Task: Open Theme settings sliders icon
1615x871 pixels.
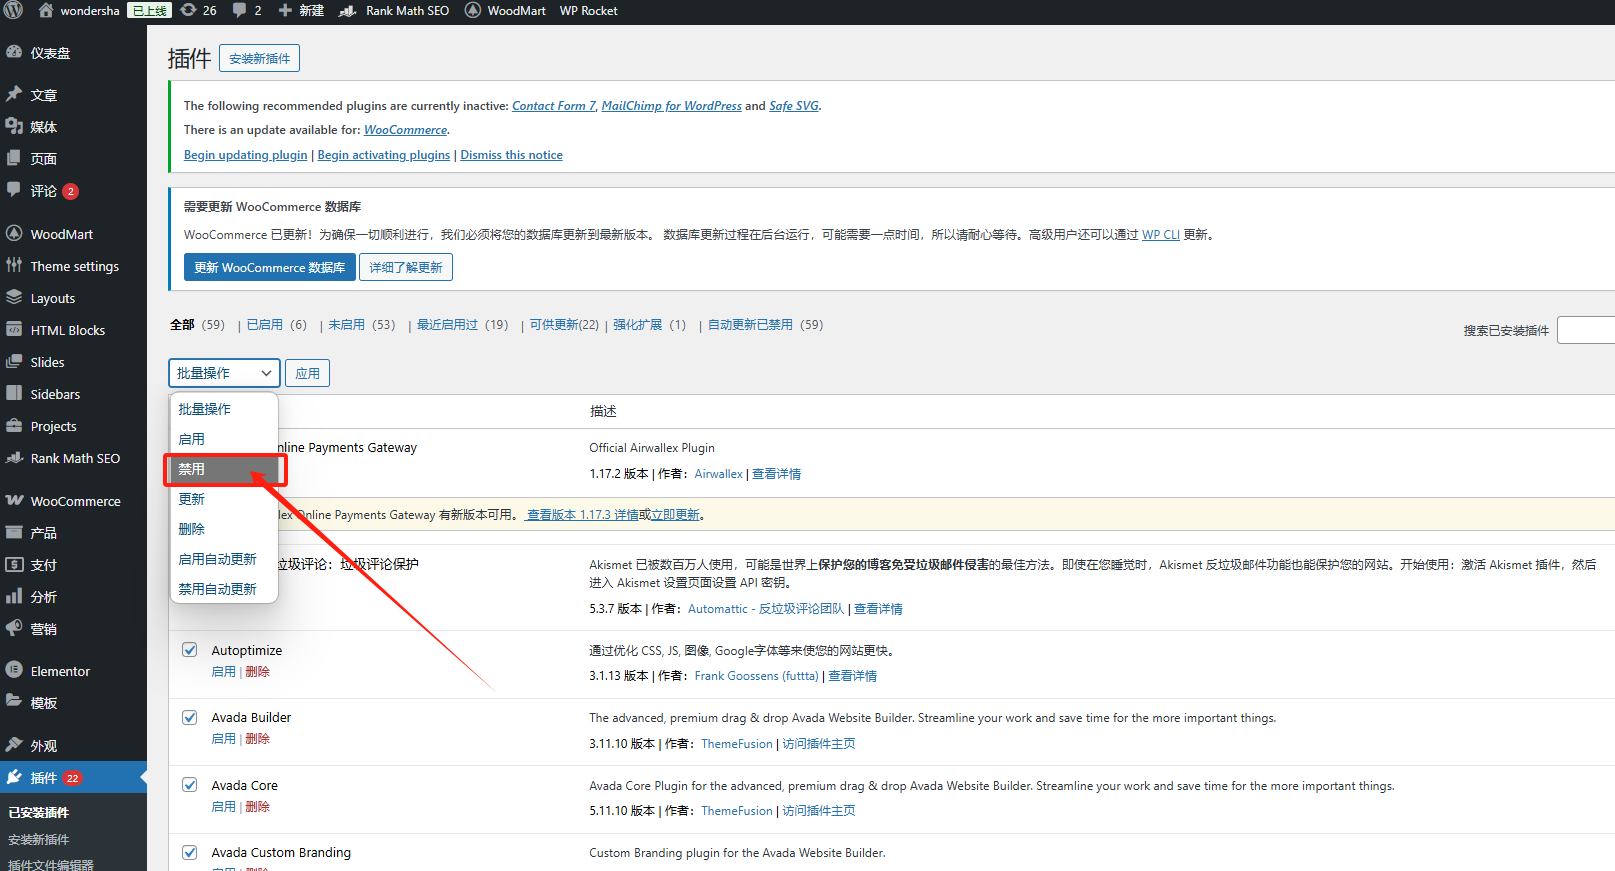Action: click(14, 265)
